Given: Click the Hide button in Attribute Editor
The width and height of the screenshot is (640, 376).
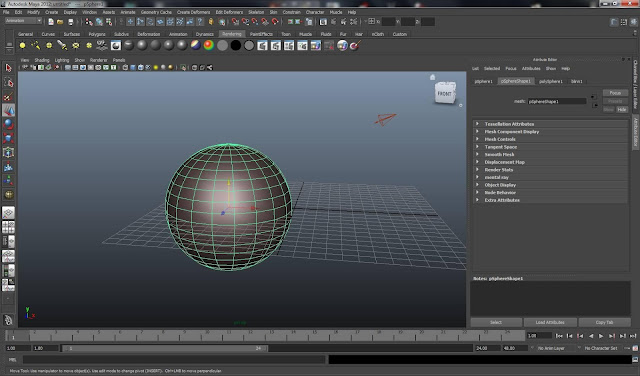Looking at the screenshot, I should [x=622, y=109].
